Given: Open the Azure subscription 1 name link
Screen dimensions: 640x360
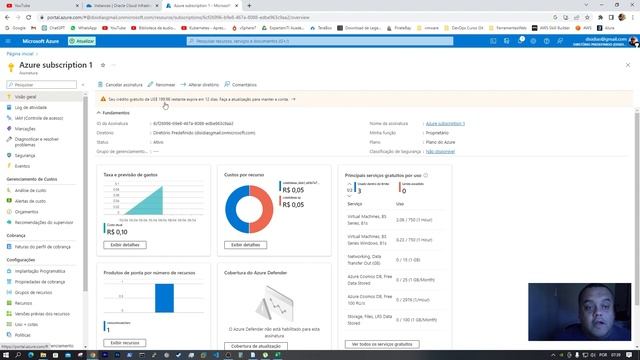Looking at the screenshot, I should coord(445,124).
